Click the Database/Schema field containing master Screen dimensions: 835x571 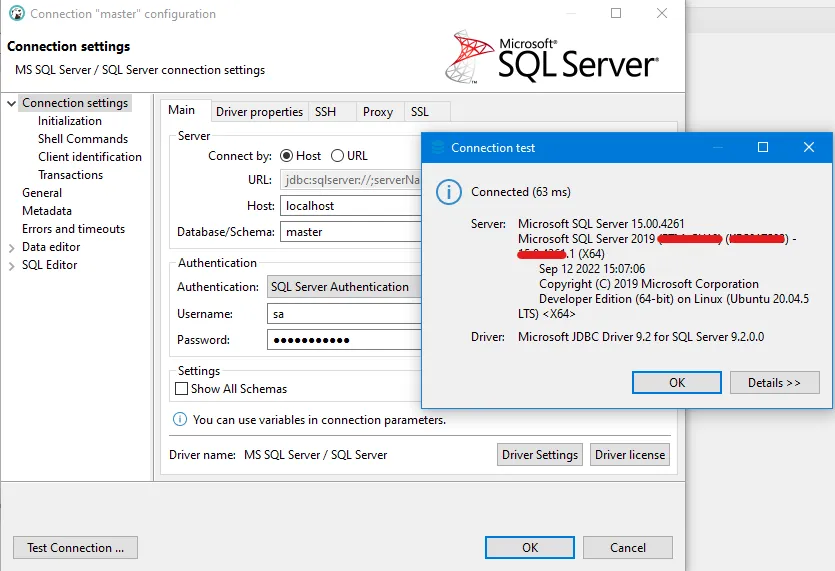coord(351,232)
